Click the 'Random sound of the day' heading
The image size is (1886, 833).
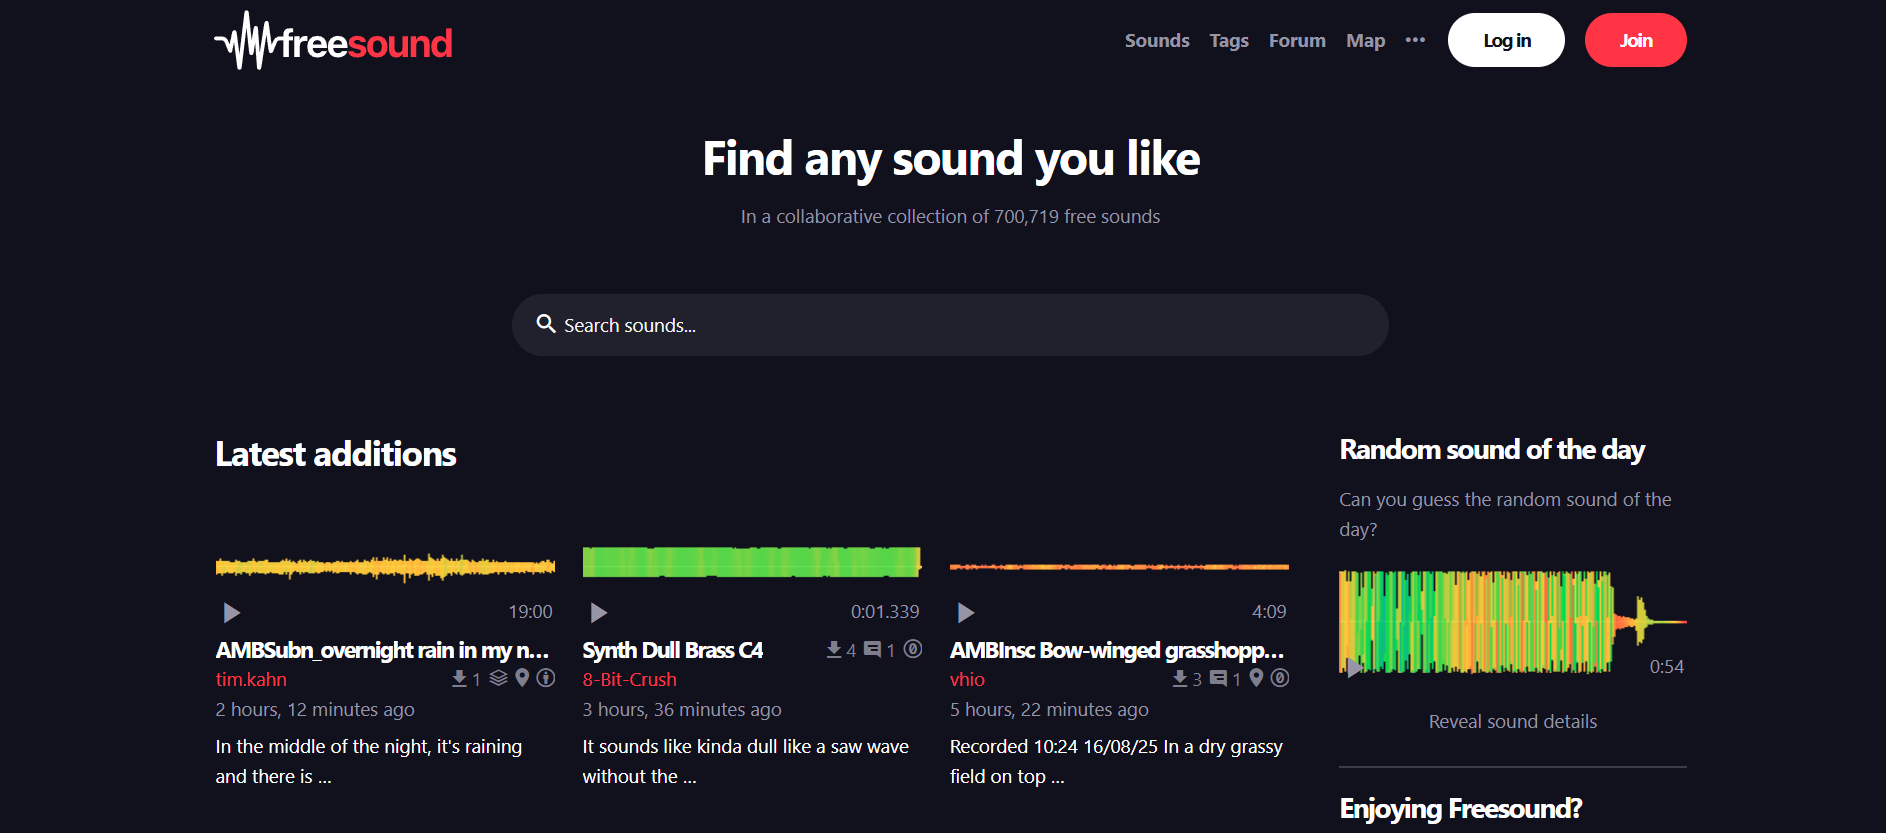click(1492, 450)
